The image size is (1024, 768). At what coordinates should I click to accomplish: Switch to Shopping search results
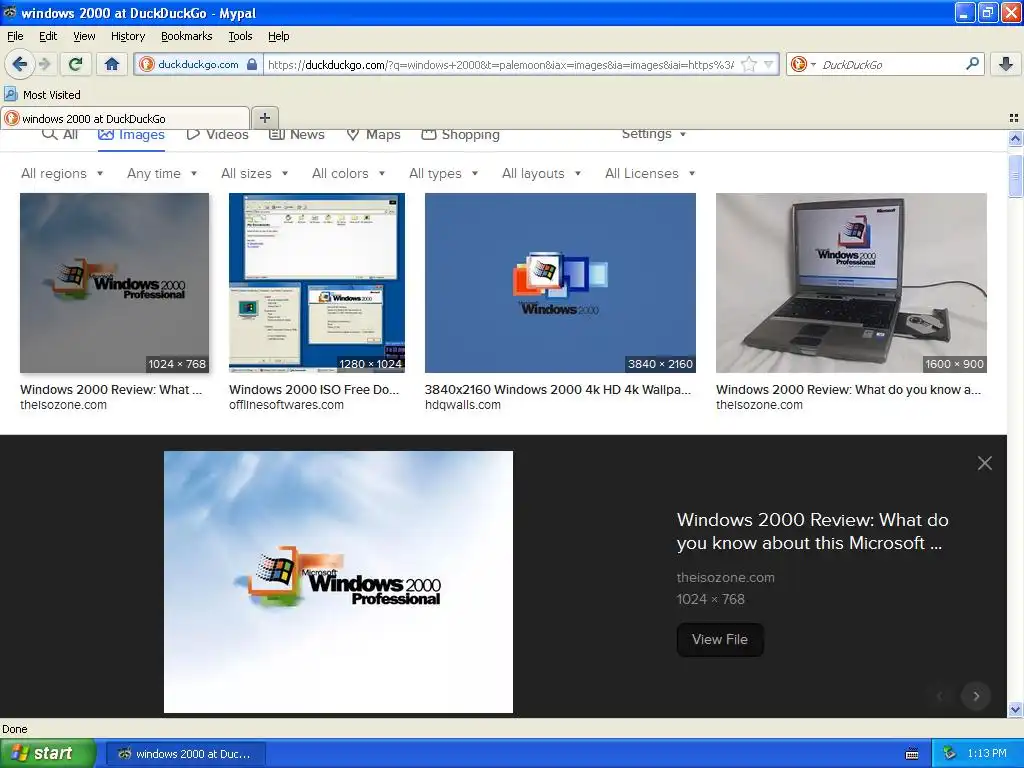pyautogui.click(x=460, y=135)
